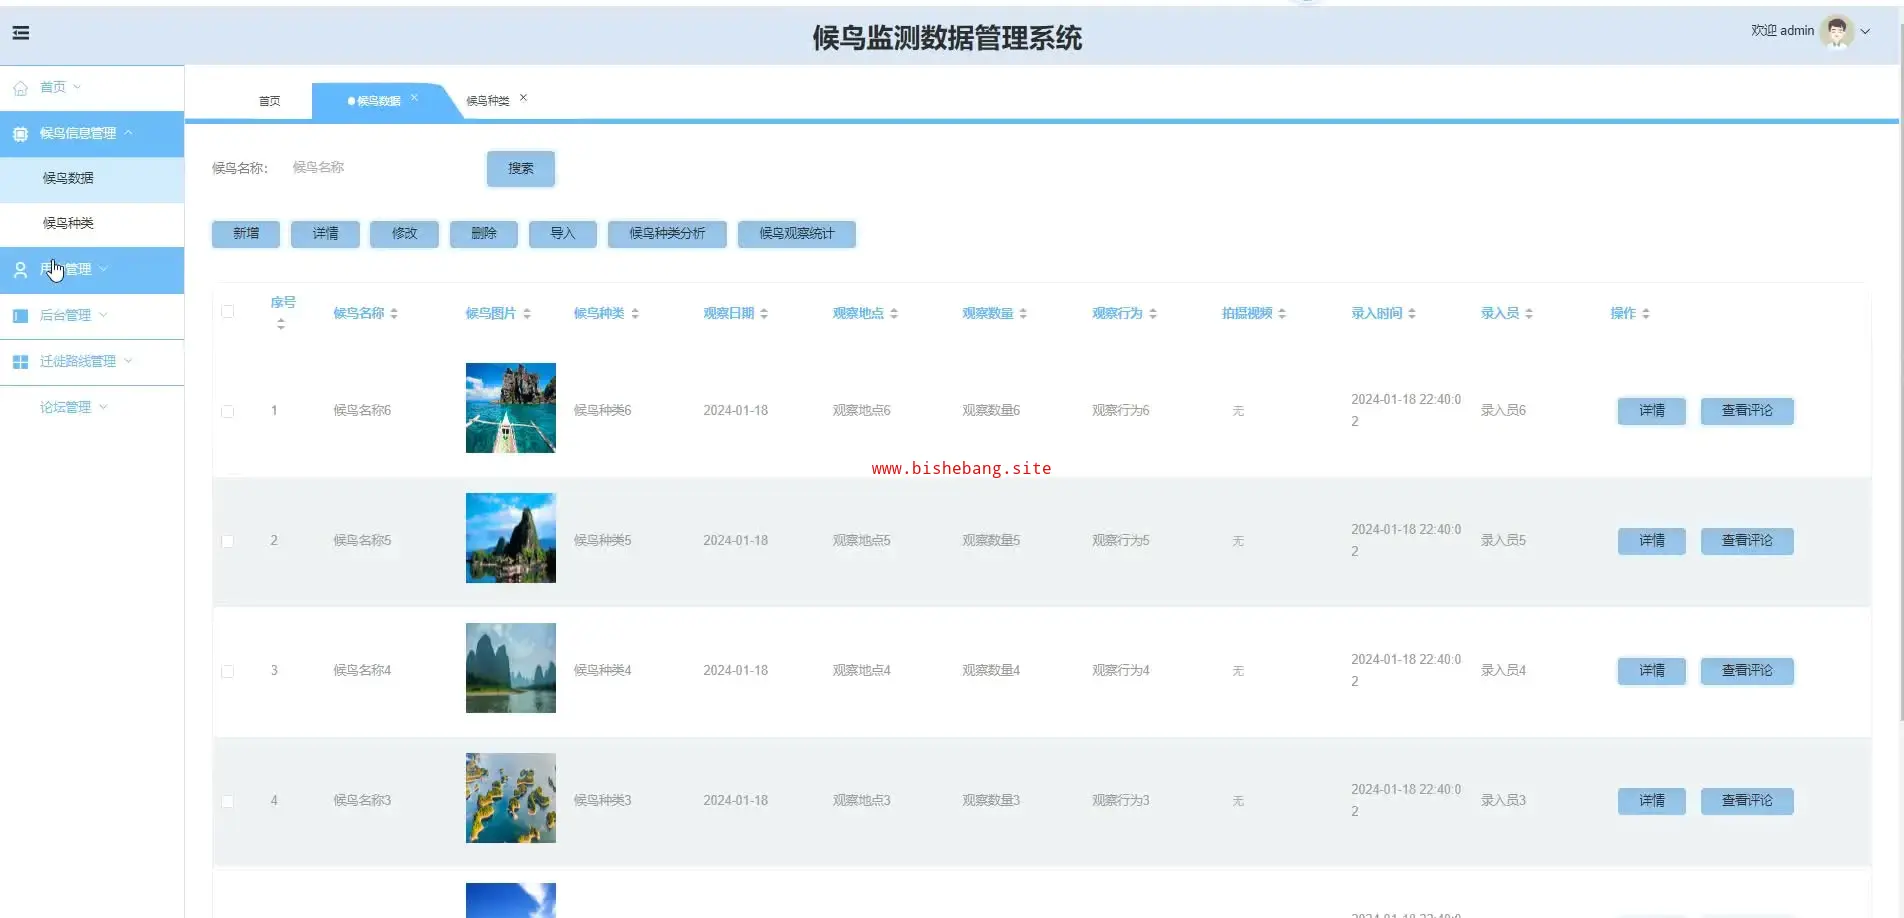Viewport: 1904px width, 918px height.
Task: Click the hamburger menu collapse icon
Action: 21,33
